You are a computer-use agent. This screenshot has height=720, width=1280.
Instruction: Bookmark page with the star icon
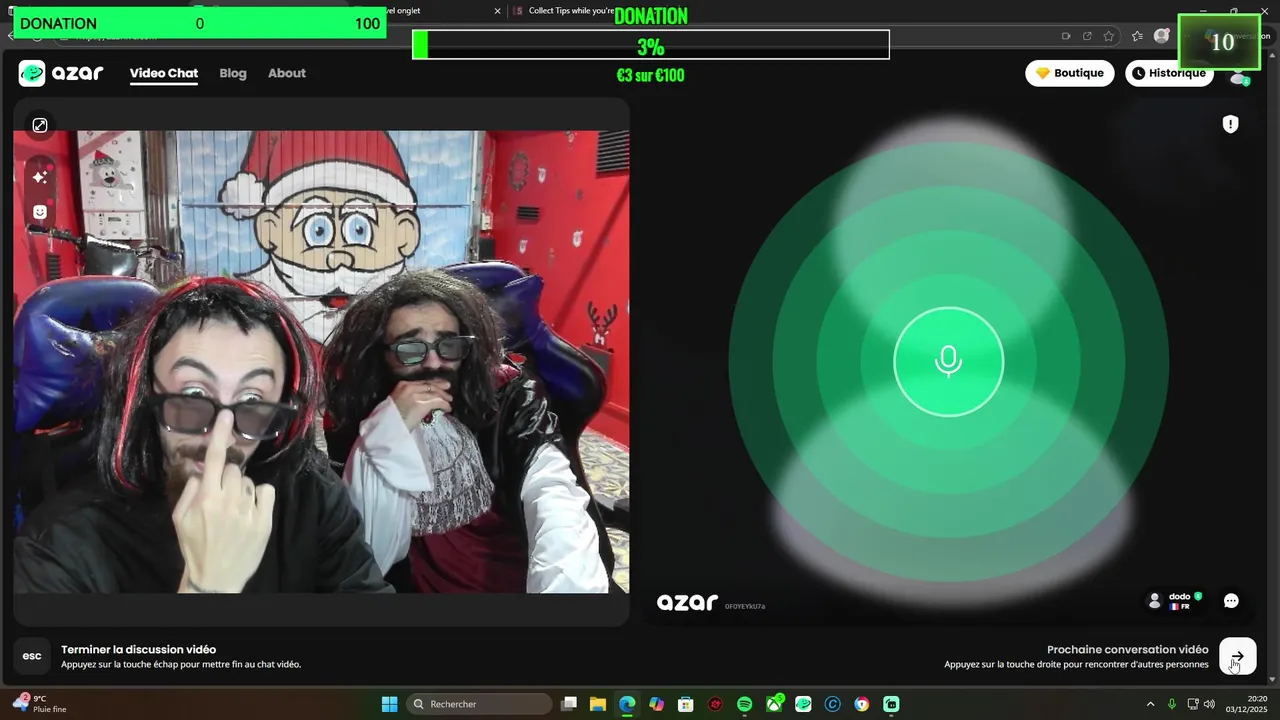pos(1109,36)
